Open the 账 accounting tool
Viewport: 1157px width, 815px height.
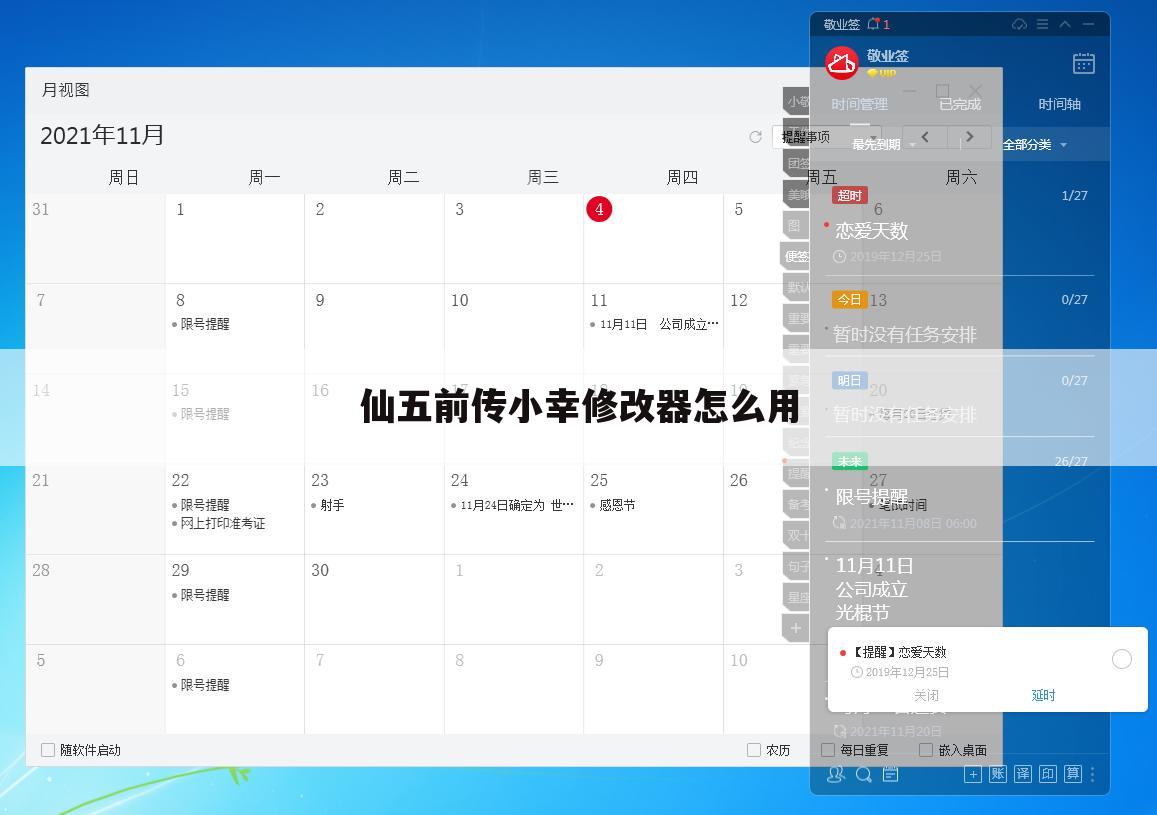(998, 774)
